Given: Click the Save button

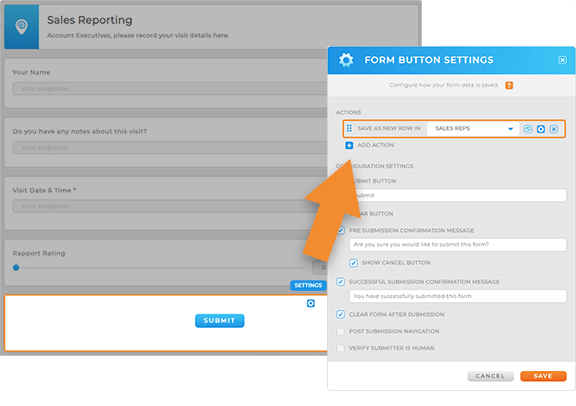Looking at the screenshot, I should click(543, 376).
